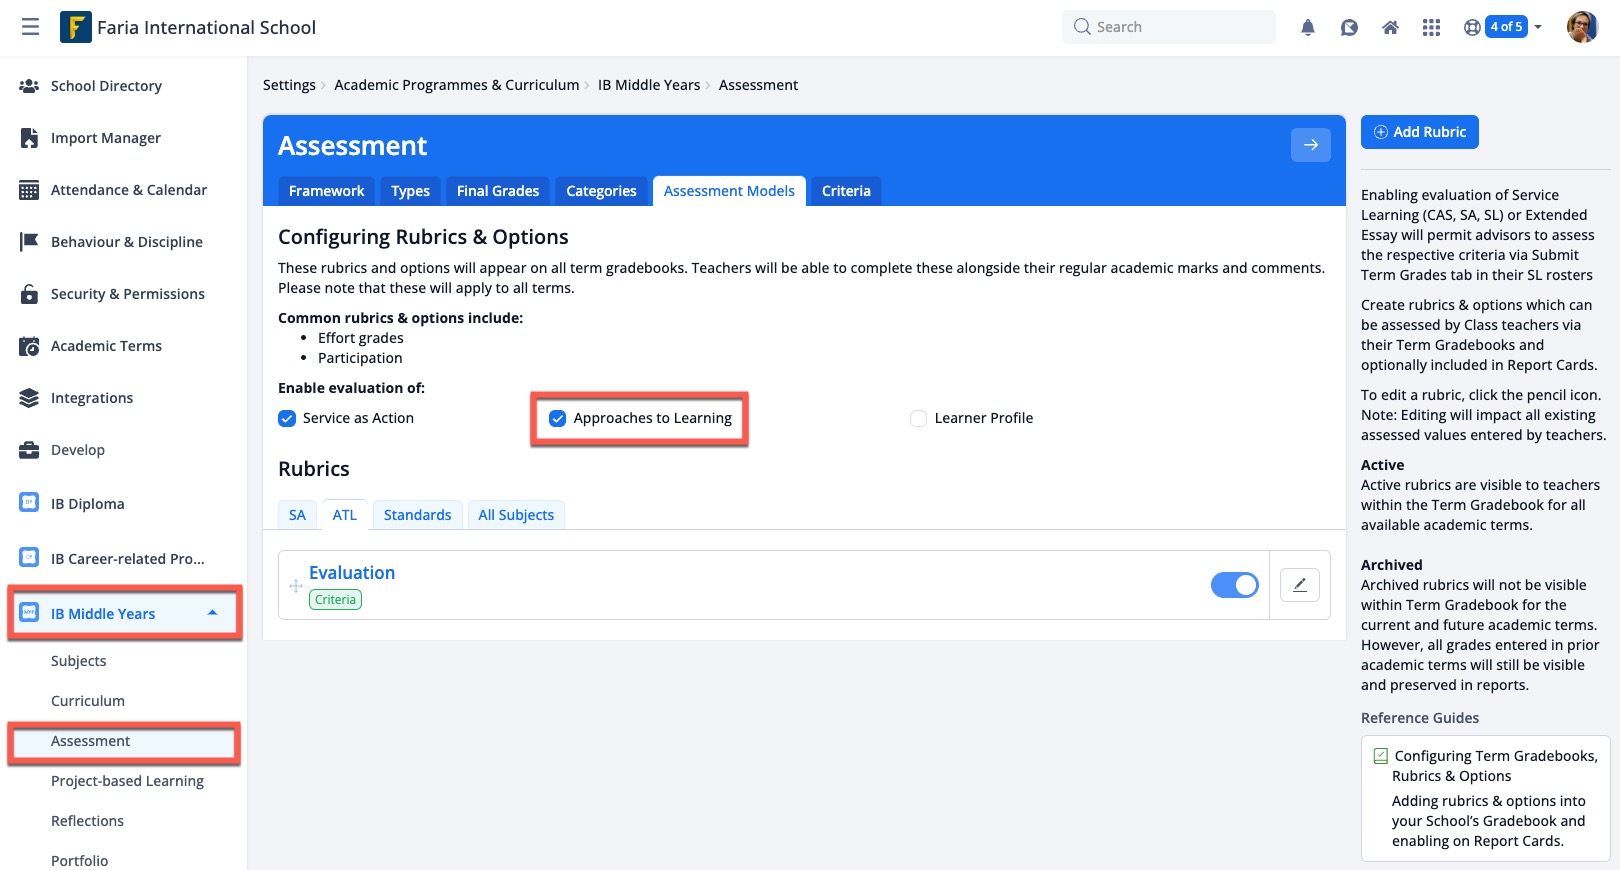Click the blue arrow button in Assessment header
Image resolution: width=1620 pixels, height=870 pixels.
tap(1310, 145)
